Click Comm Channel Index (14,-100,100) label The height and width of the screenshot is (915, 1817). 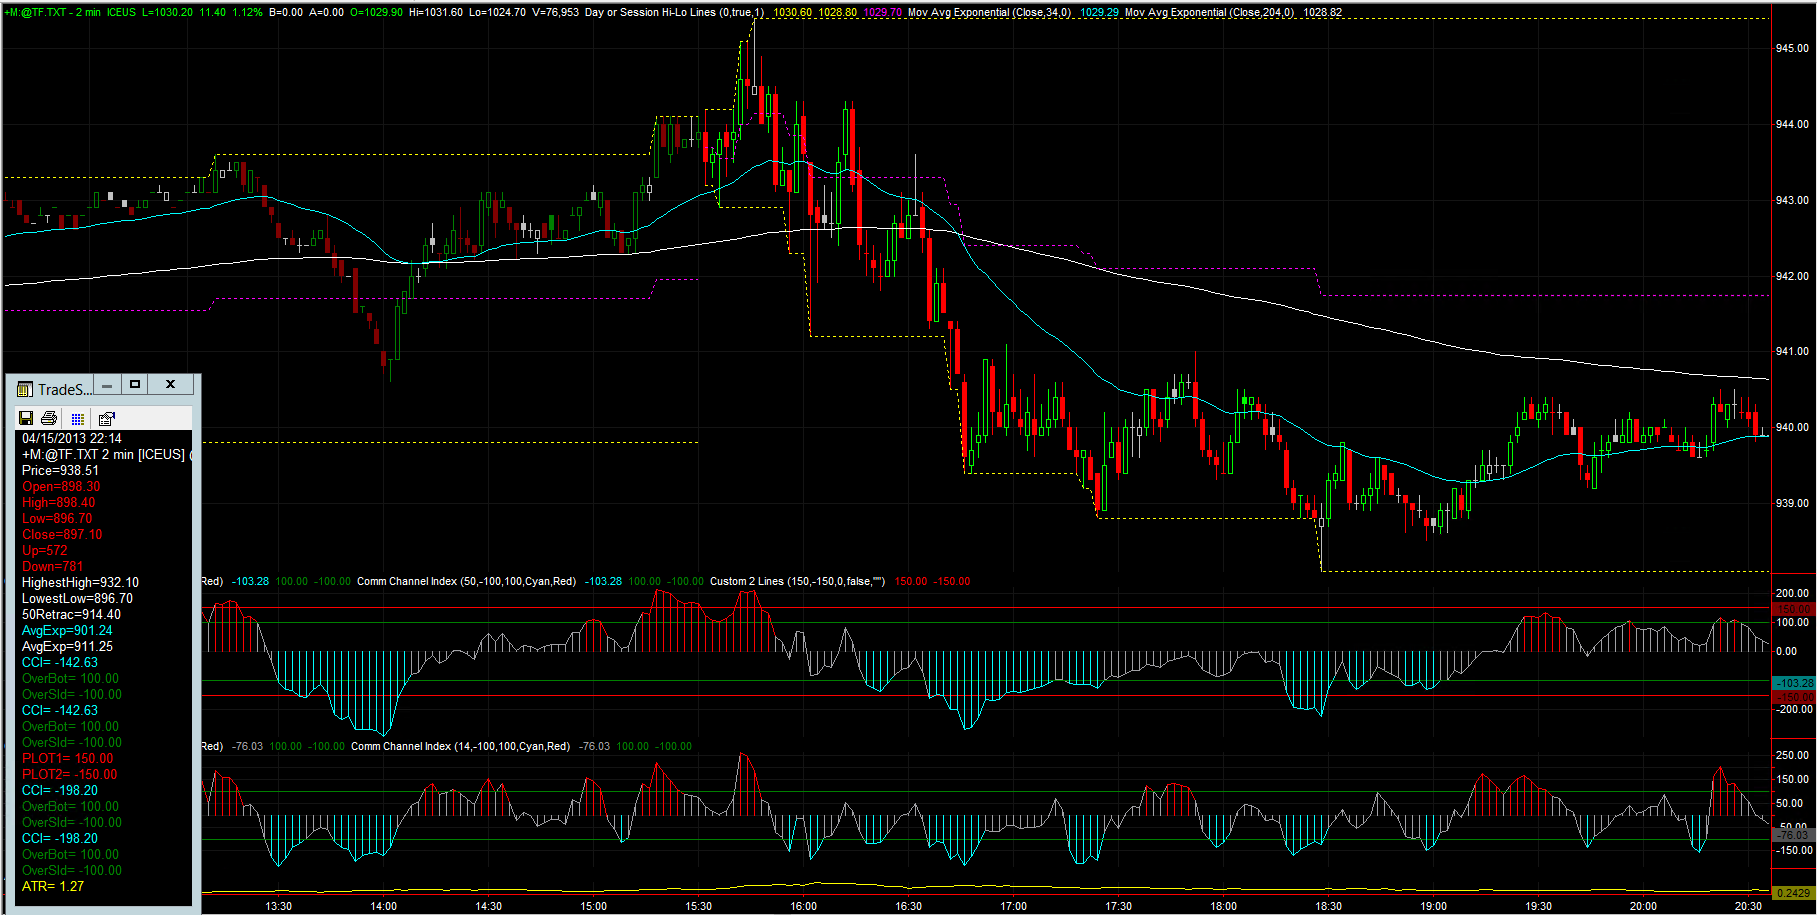pyautogui.click(x=460, y=746)
